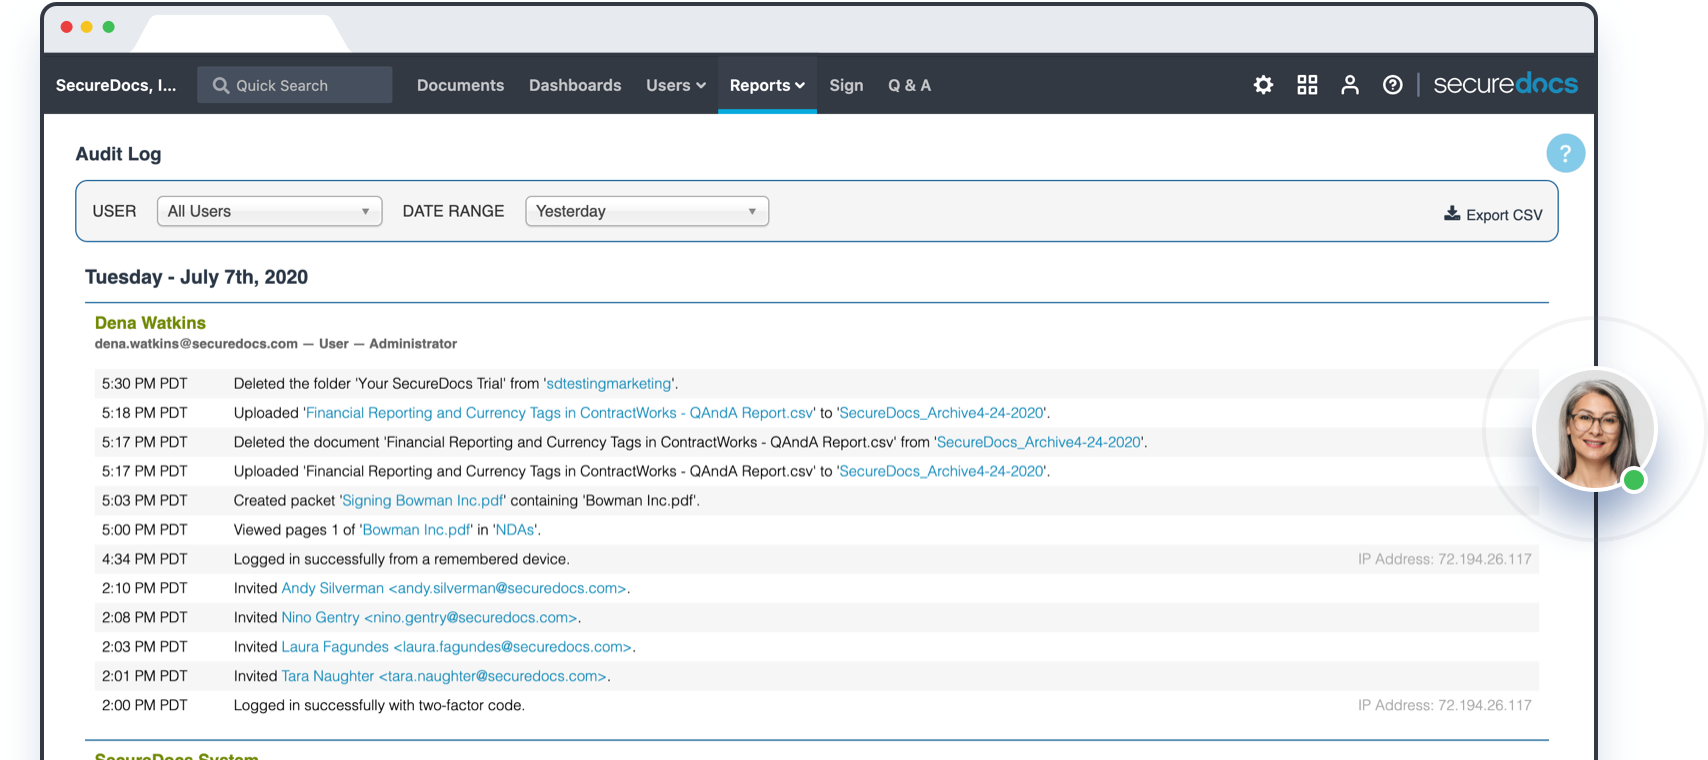Open the Tara Naughter invite link
Screen dimensions: 1708x760
pos(444,676)
